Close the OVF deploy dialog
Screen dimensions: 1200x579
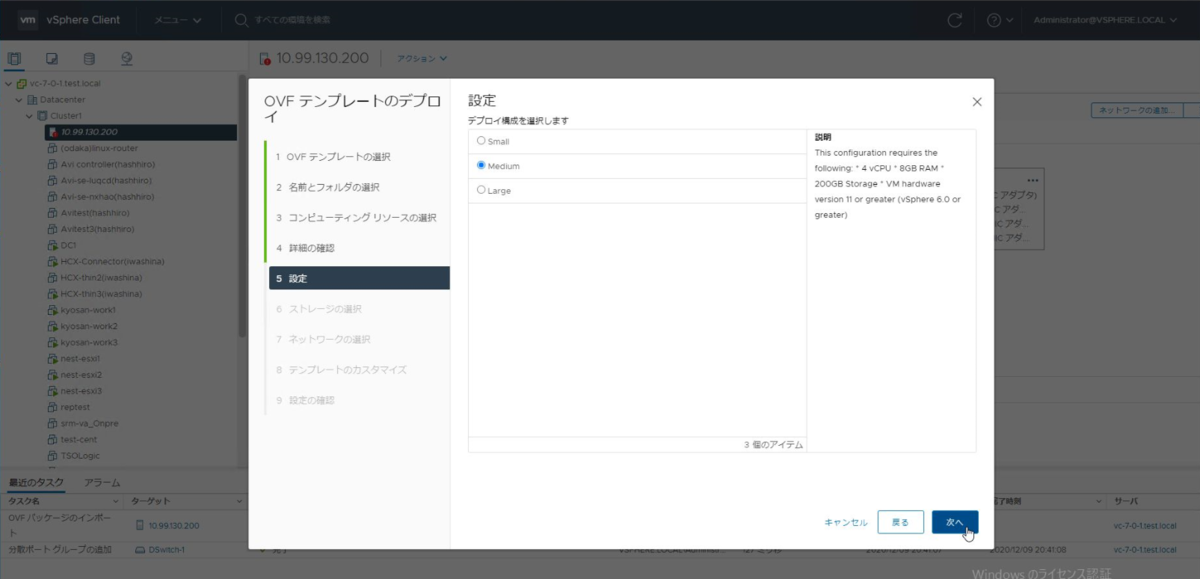[x=977, y=102]
